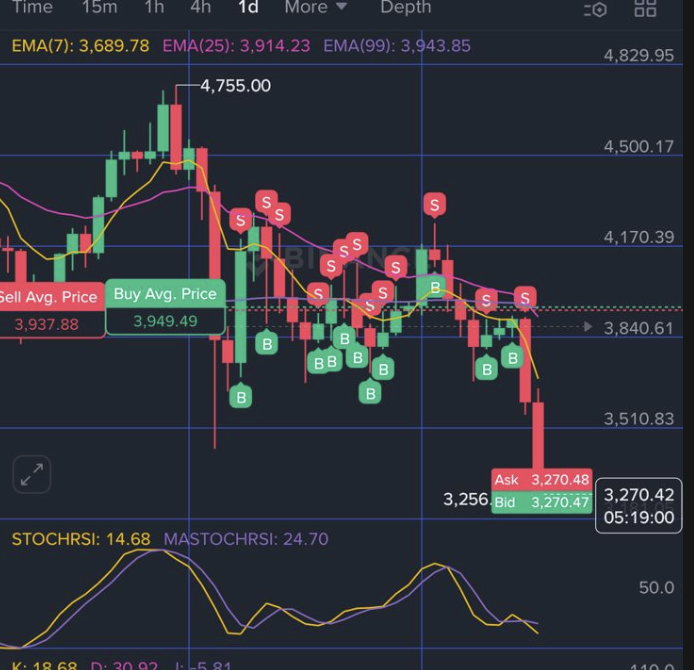Image resolution: width=694 pixels, height=670 pixels.
Task: Click the buy average value 3,949.49
Action: (x=165, y=321)
